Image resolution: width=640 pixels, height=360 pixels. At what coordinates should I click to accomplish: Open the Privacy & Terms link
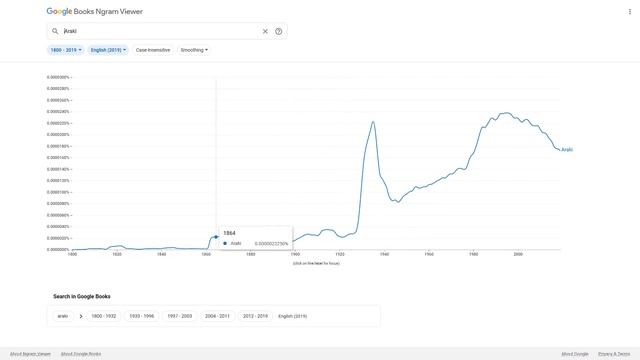614,354
